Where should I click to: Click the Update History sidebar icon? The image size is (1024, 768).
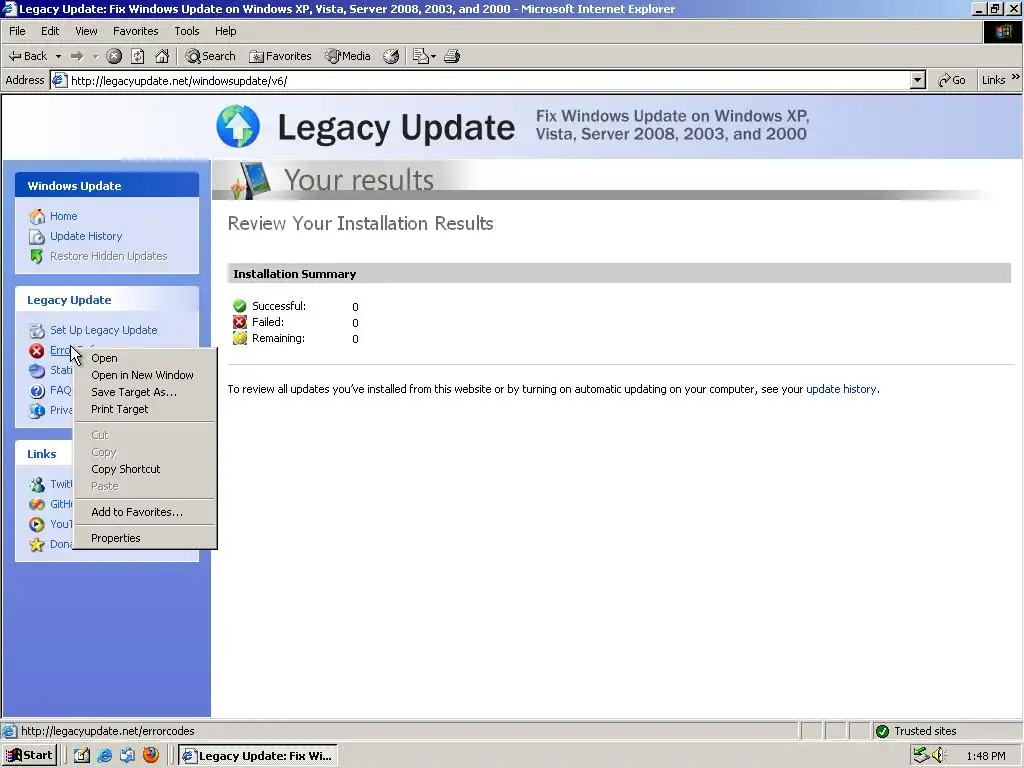click(37, 236)
